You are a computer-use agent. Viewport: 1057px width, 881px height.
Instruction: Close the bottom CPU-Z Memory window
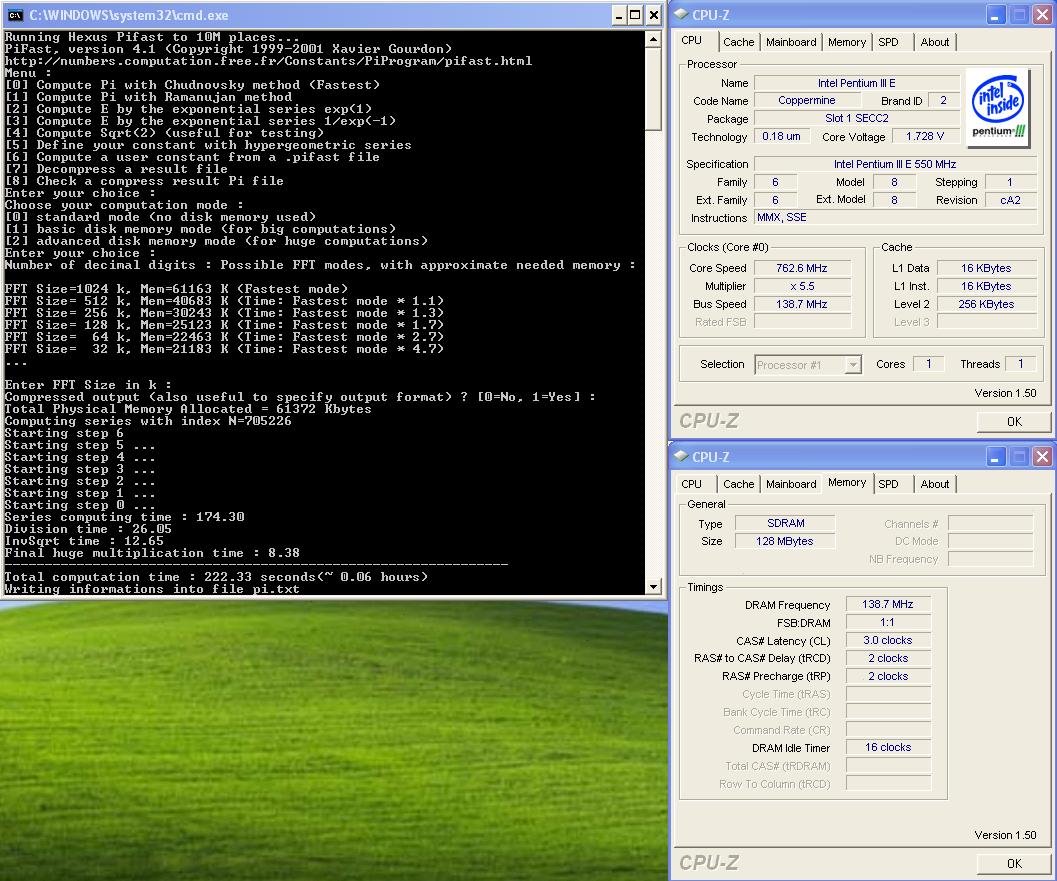(1041, 457)
